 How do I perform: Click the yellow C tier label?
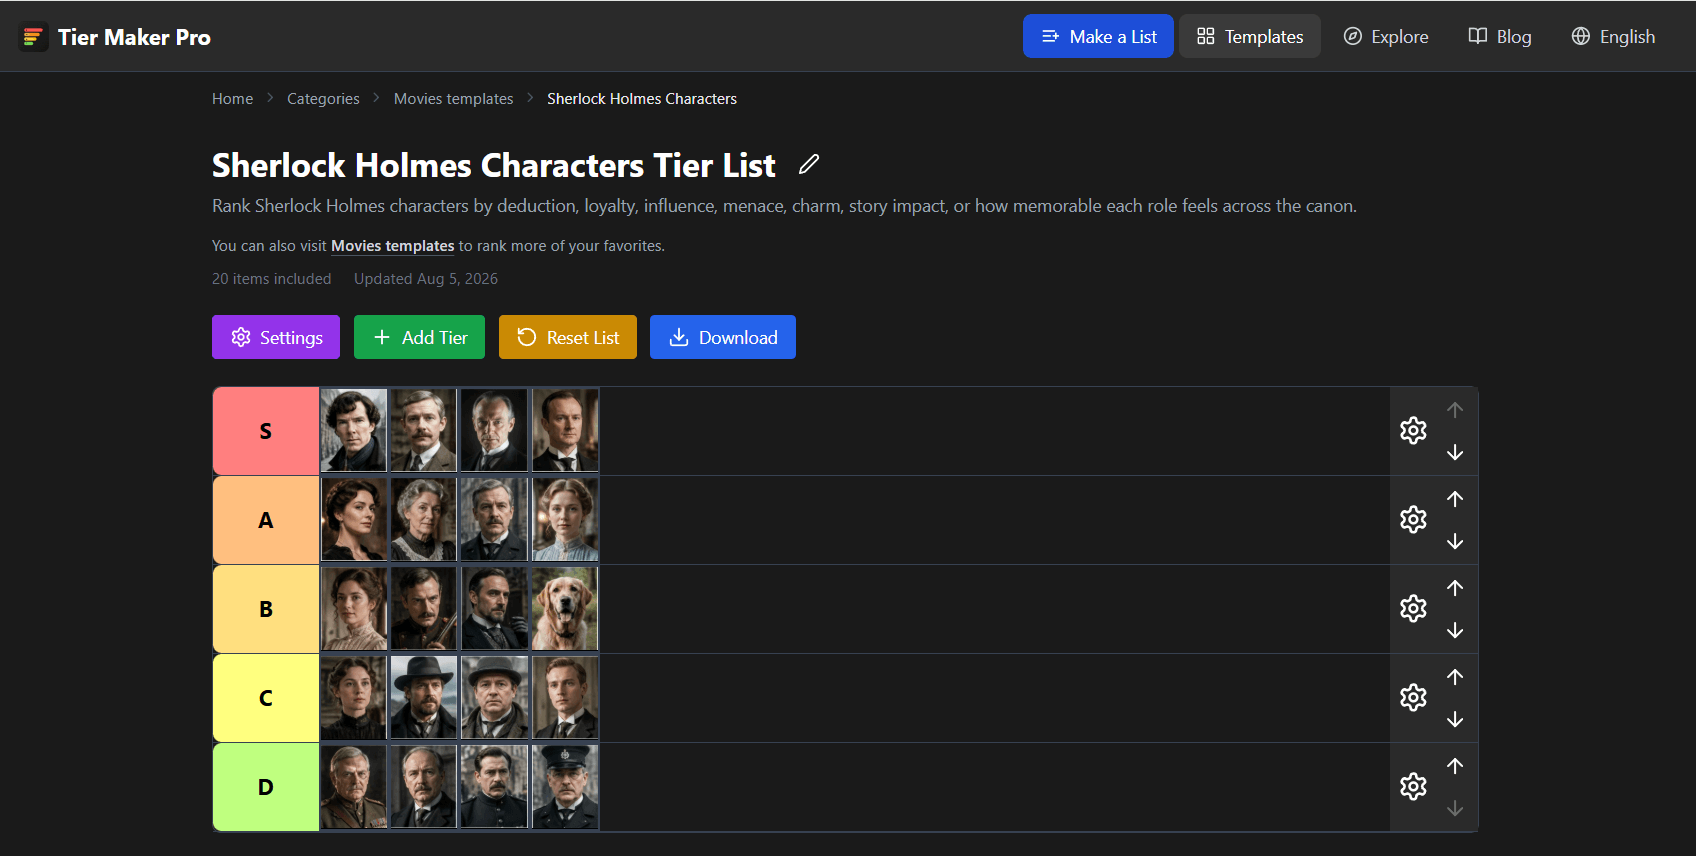(266, 698)
